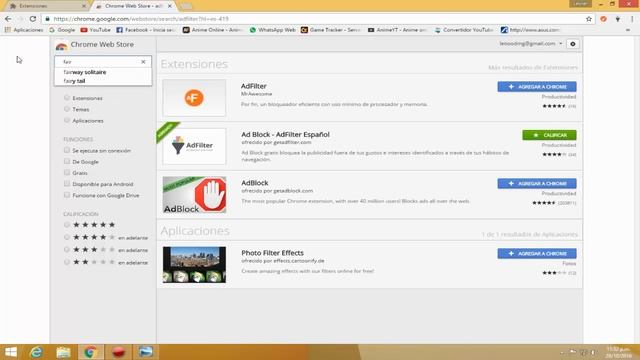Click the browser address bar URL
640x360 pixels.
point(141,19)
